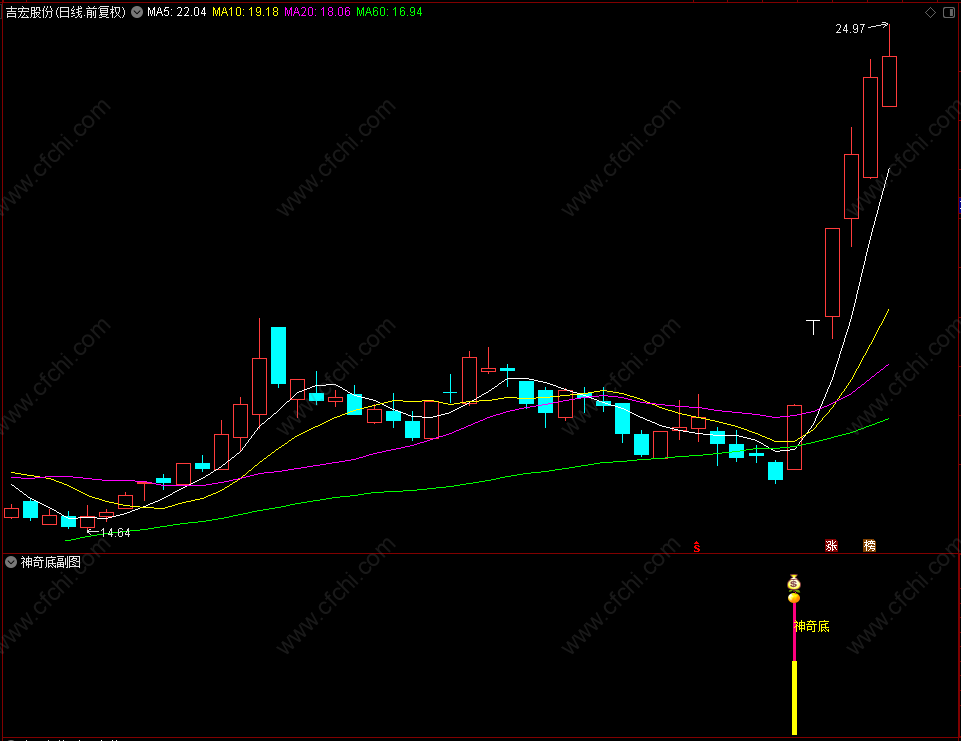Click the MA5: 22.04 indicator label

(x=177, y=12)
